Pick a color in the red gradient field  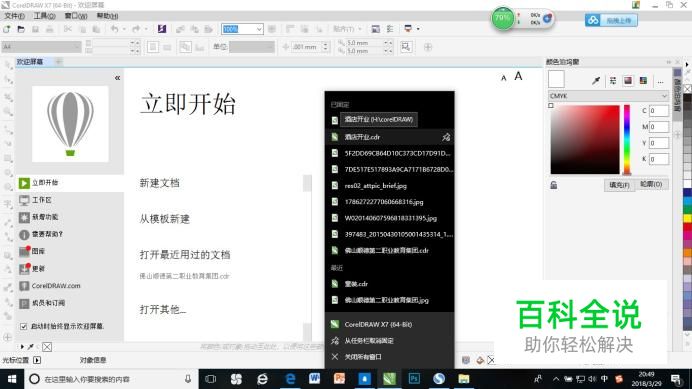click(x=585, y=140)
